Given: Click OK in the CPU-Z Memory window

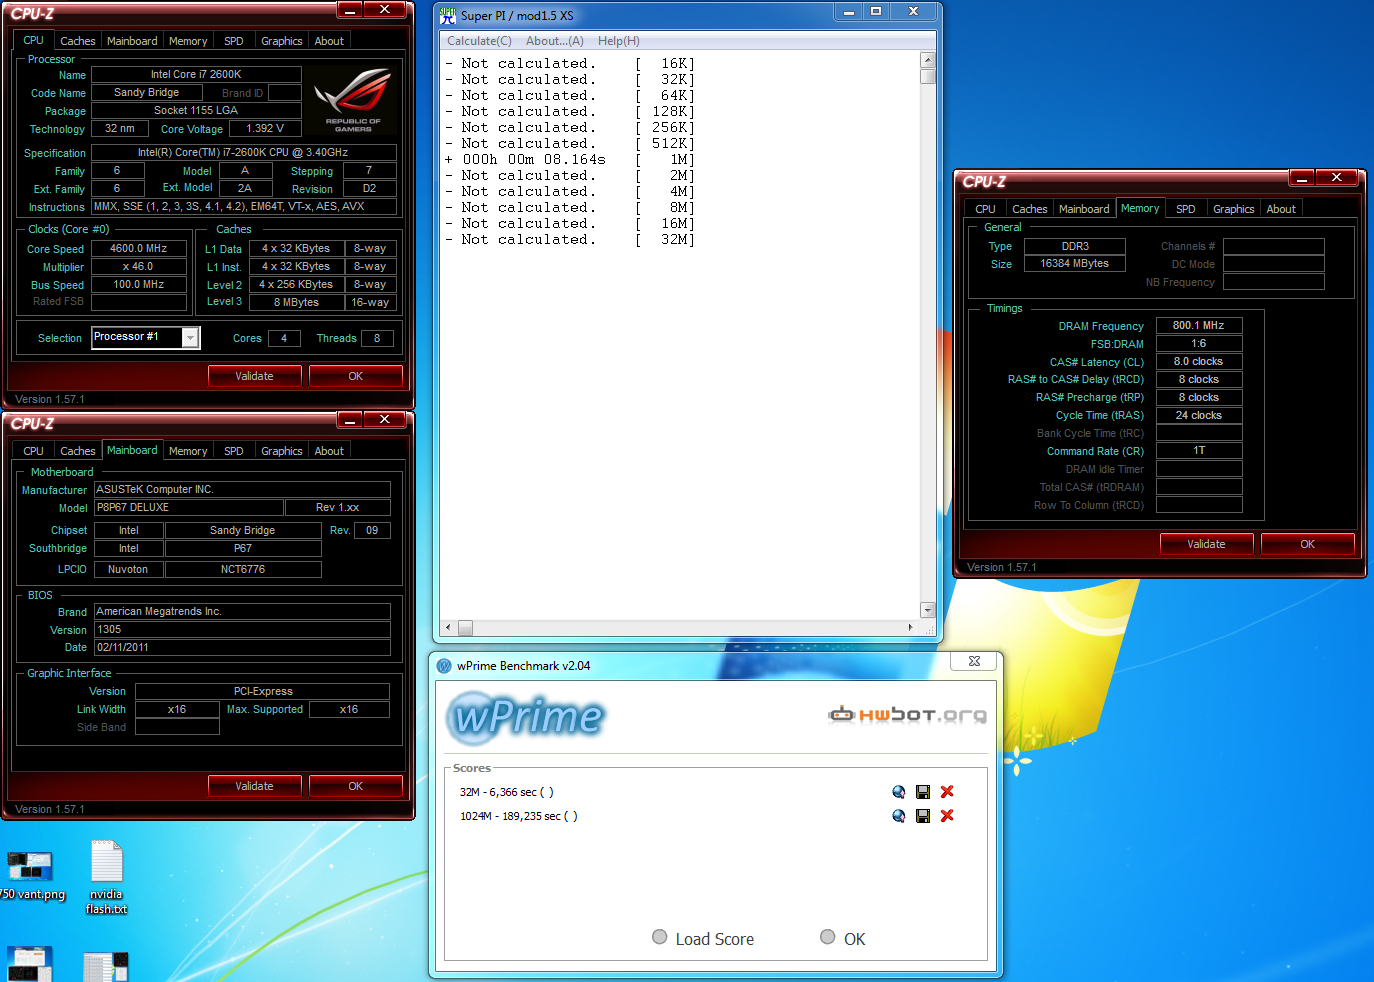Looking at the screenshot, I should (x=1308, y=544).
